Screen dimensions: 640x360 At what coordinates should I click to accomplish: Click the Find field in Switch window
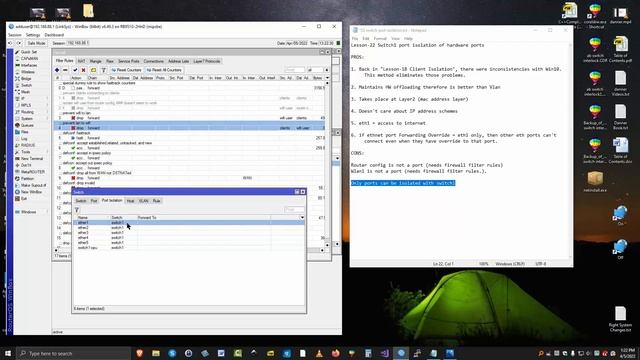[x=294, y=210]
